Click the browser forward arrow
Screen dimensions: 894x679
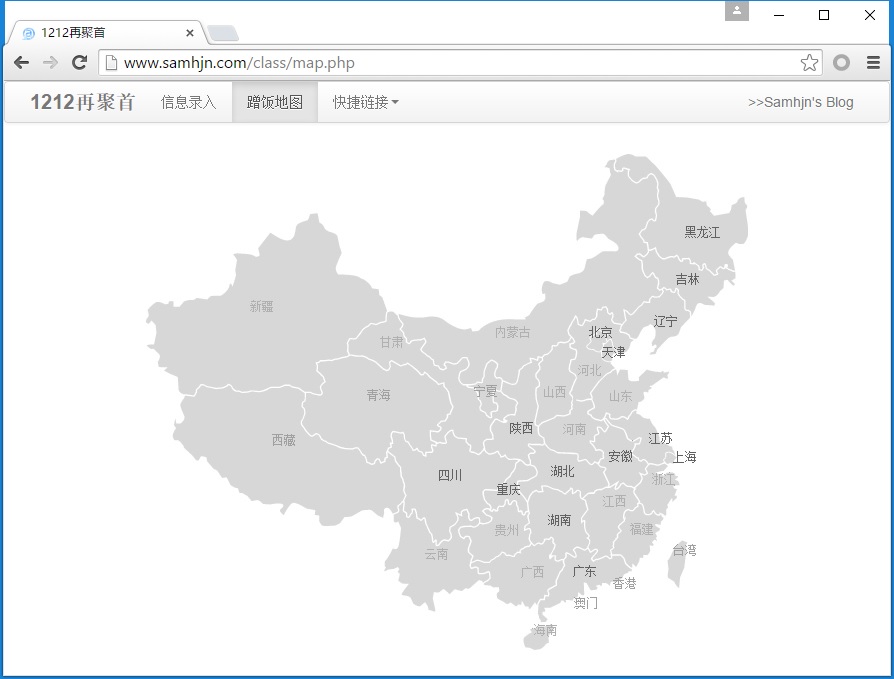click(50, 63)
